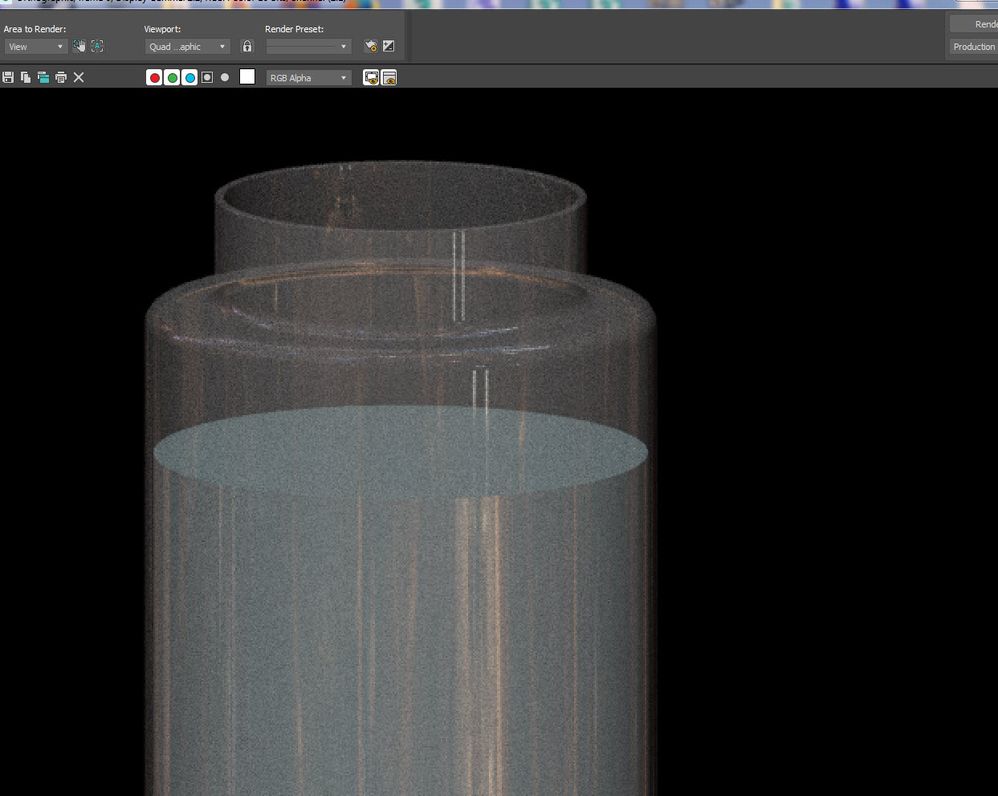Screen dimensions: 998x796
Task: Toggle the blue channel display
Action: [x=190, y=78]
